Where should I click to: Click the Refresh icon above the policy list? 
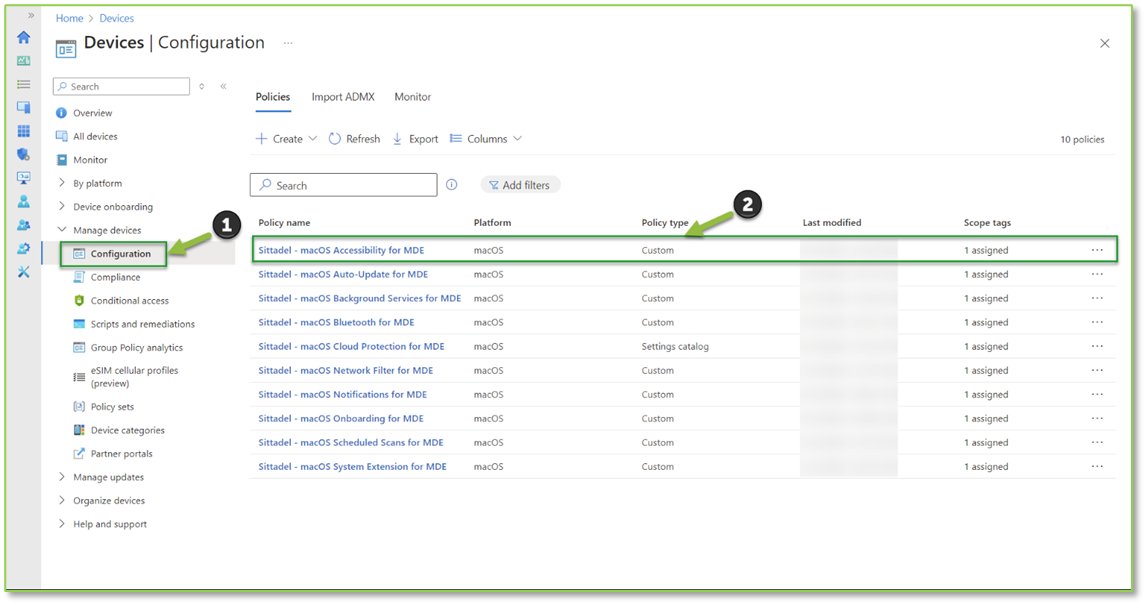[354, 138]
